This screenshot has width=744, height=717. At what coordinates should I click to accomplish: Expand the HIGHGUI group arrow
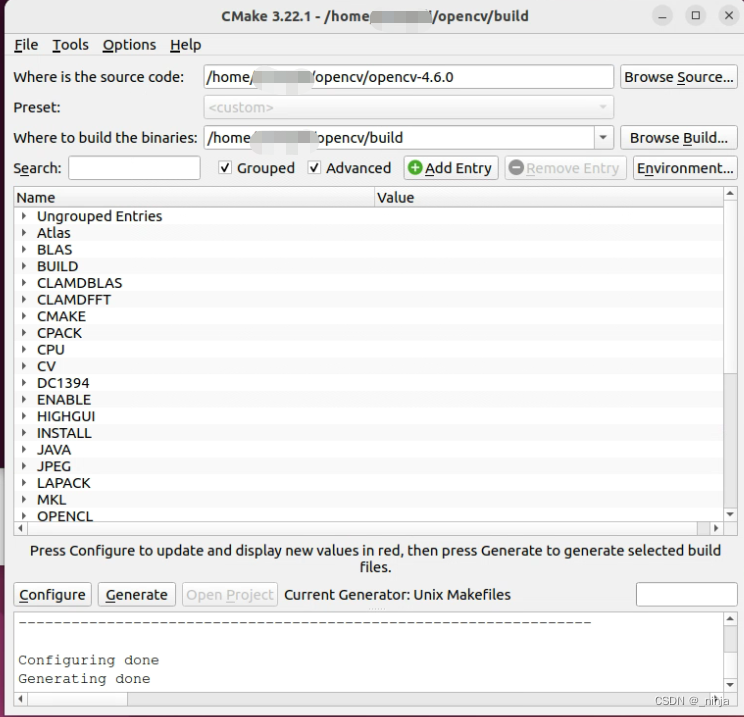click(23, 416)
